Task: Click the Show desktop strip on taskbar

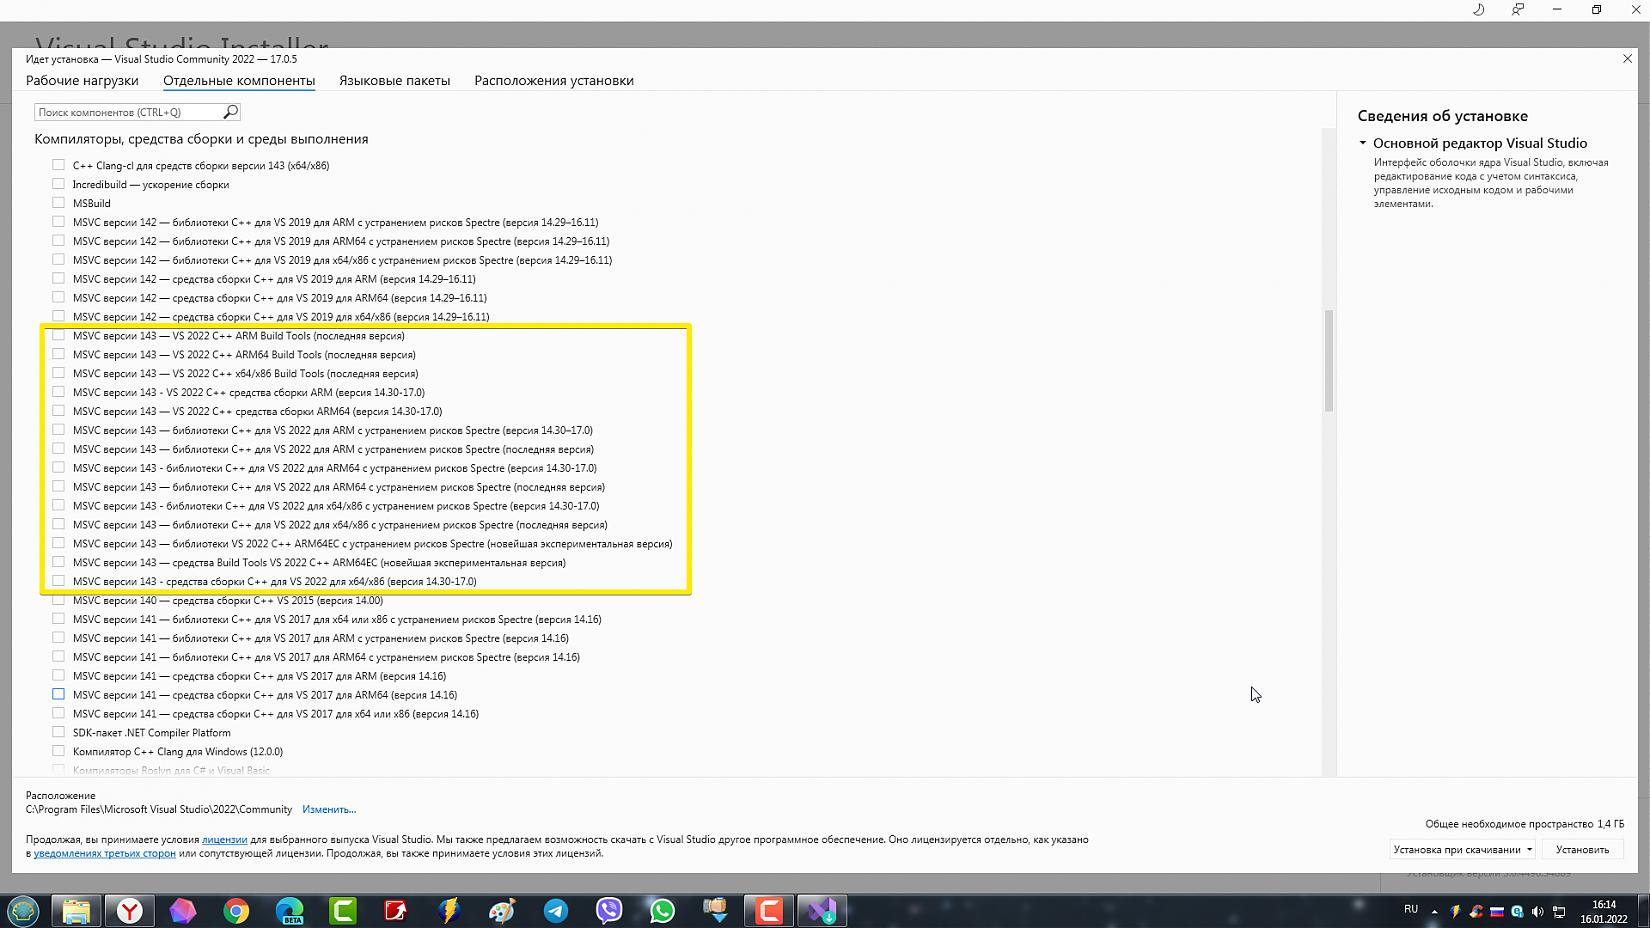Action: [x=1642, y=911]
